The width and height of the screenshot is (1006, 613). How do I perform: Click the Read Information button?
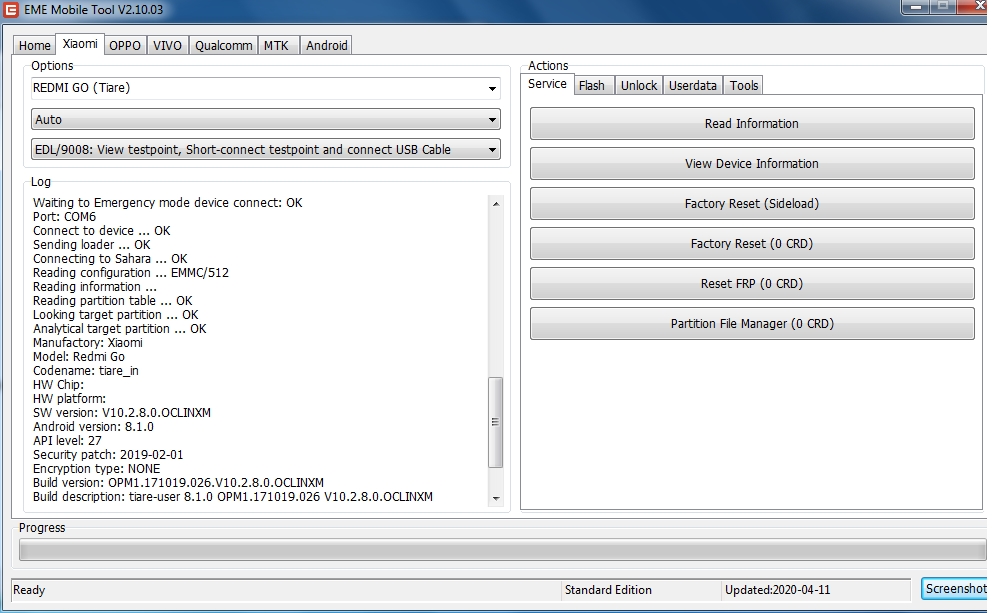tap(752, 123)
